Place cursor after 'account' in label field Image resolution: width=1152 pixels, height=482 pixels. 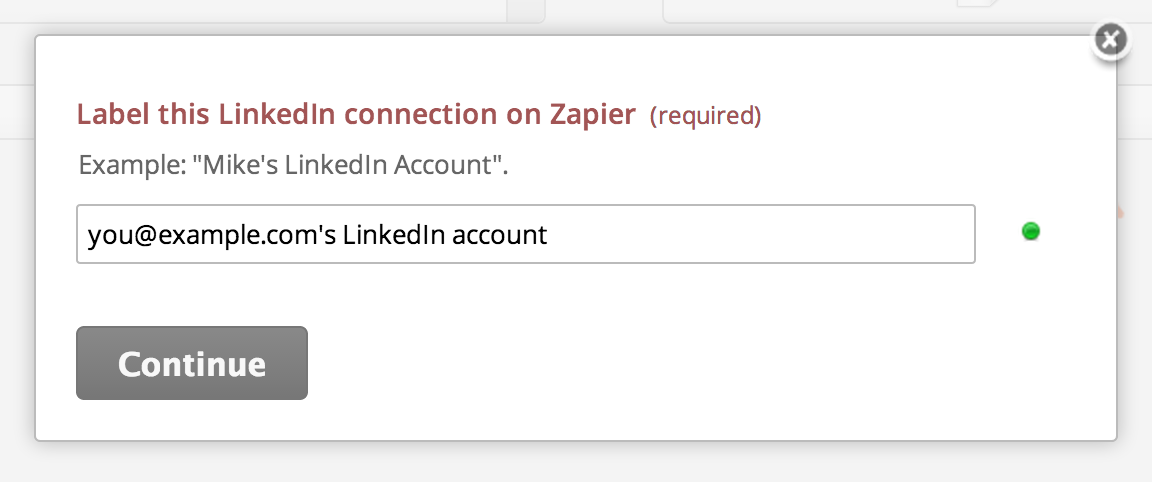click(549, 234)
